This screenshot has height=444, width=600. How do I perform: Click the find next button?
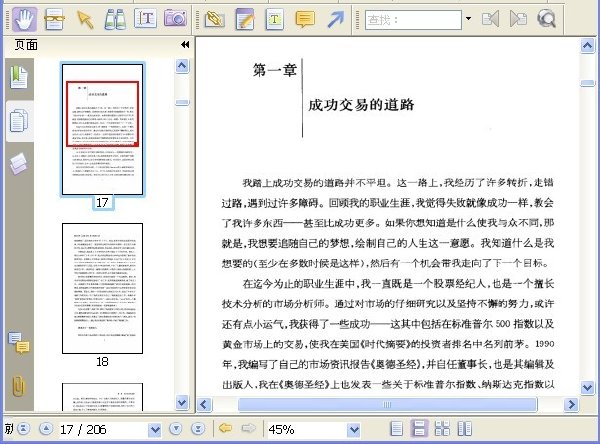point(518,19)
